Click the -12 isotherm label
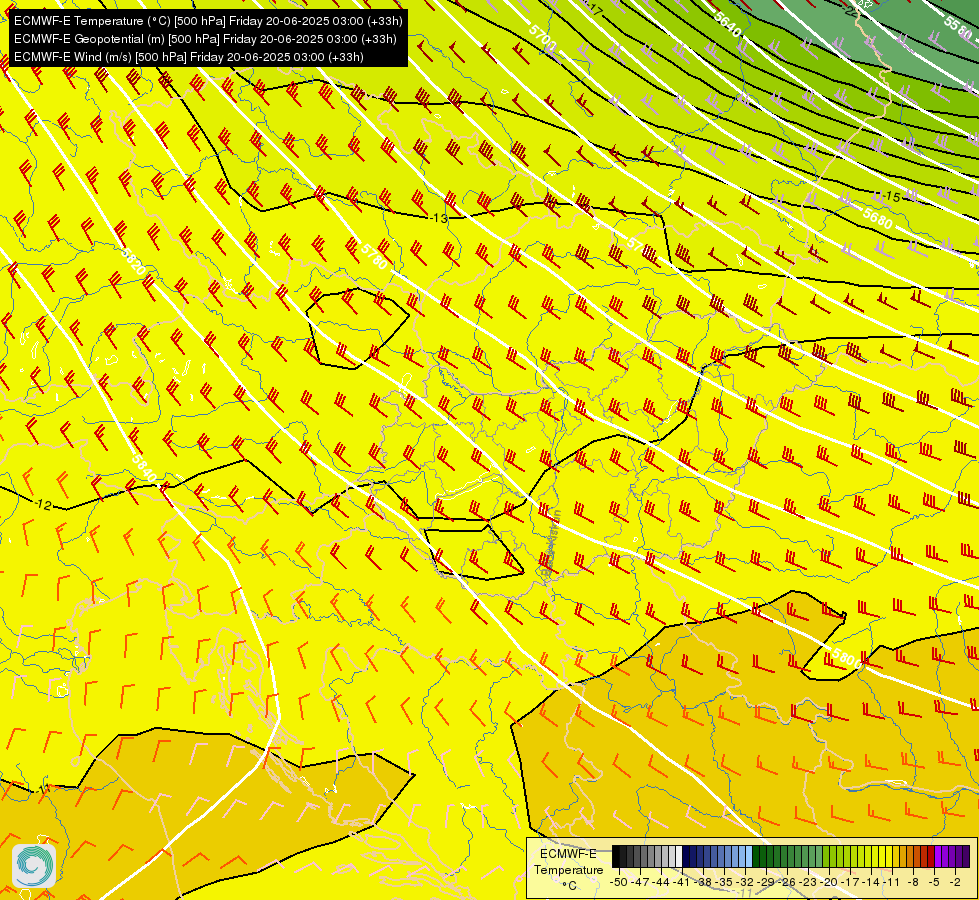The height and width of the screenshot is (900, 979). pos(43,504)
